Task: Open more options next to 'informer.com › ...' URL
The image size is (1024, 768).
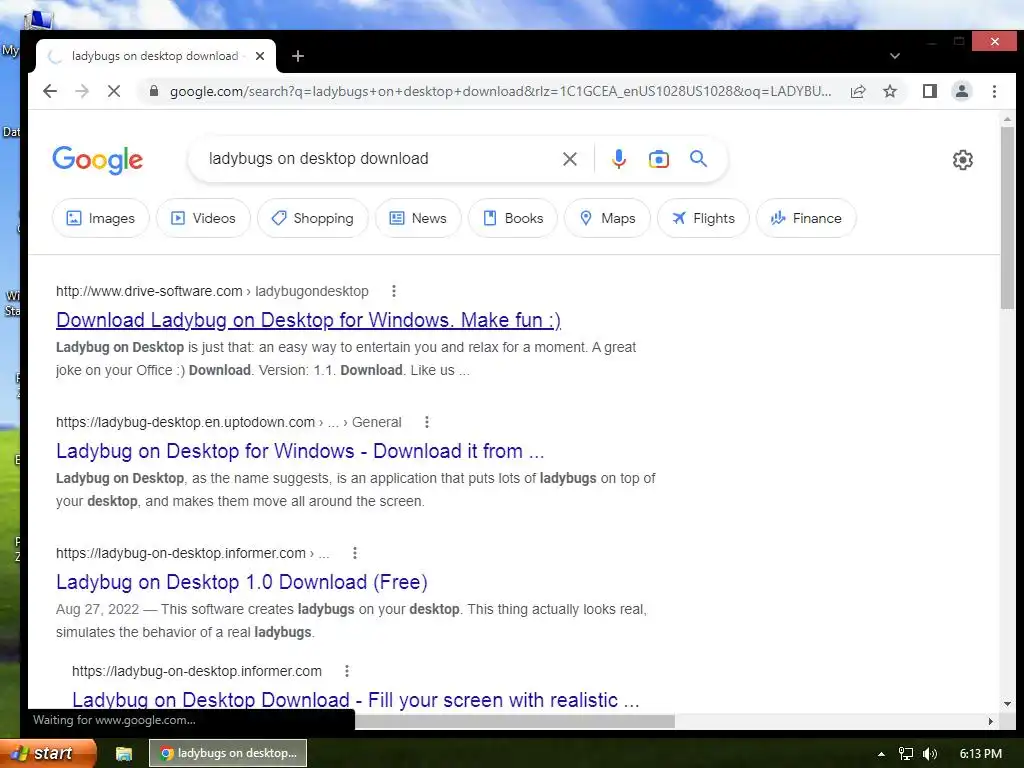Action: click(x=355, y=553)
